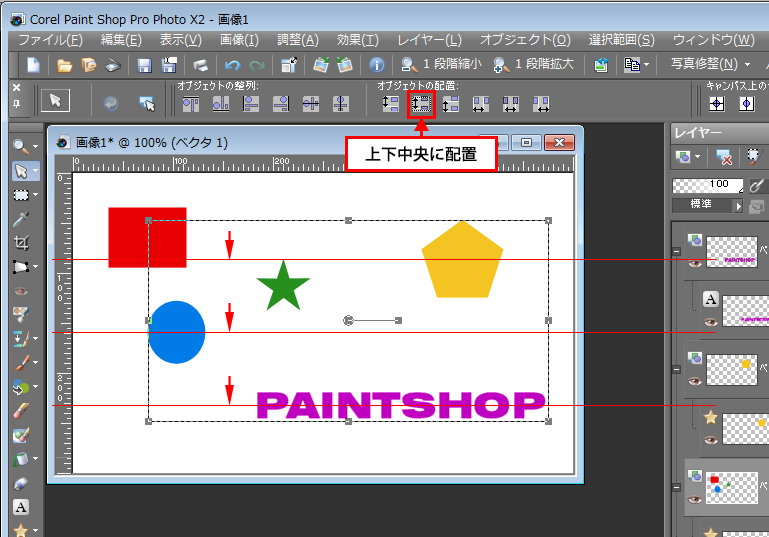Screen dimensions: 769x537
Task: Undo the last action
Action: [x=232, y=65]
